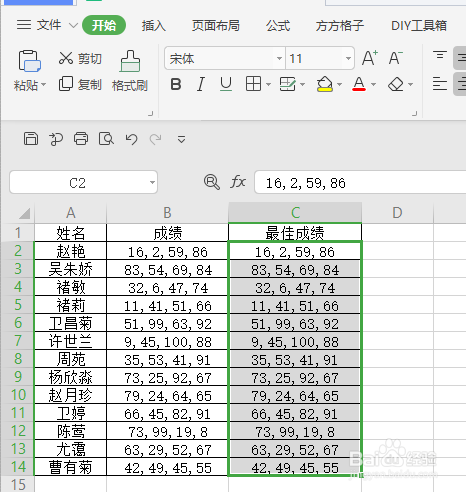Click the magnifier zoom icon by formula bar
The height and width of the screenshot is (492, 466).
pos(212,182)
